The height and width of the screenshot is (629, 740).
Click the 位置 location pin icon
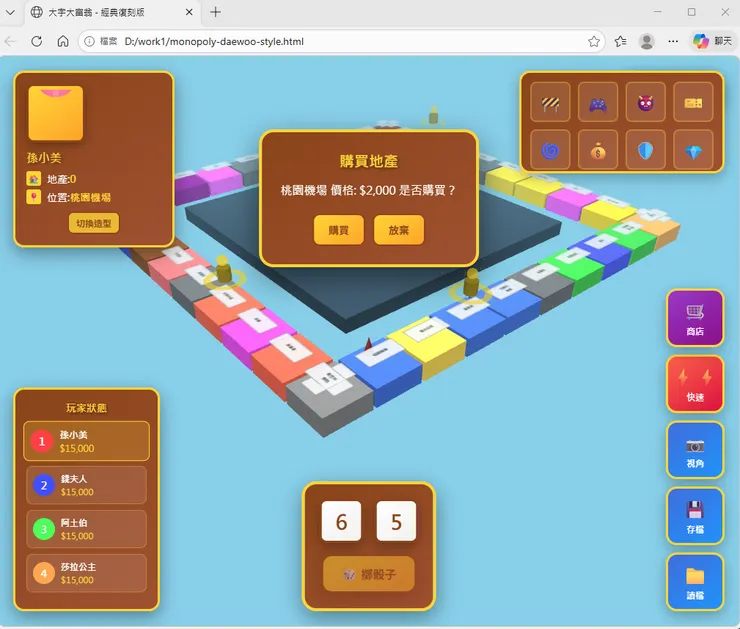tap(34, 197)
